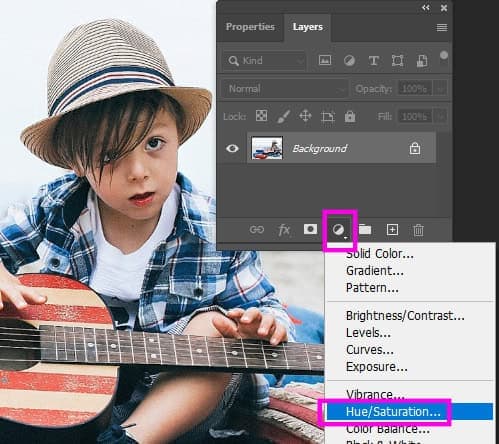Open the Normal blend mode dropdown
Screen dimensions: 499x444
(285, 89)
